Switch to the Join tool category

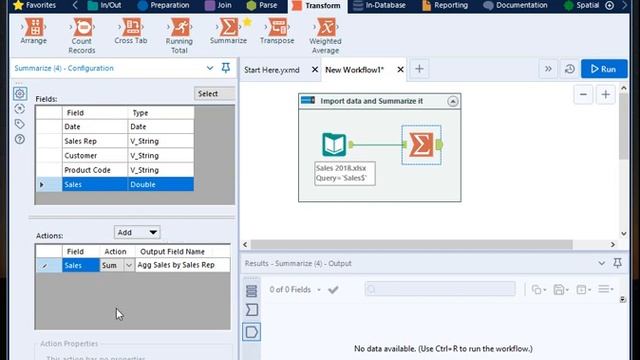[218, 5]
